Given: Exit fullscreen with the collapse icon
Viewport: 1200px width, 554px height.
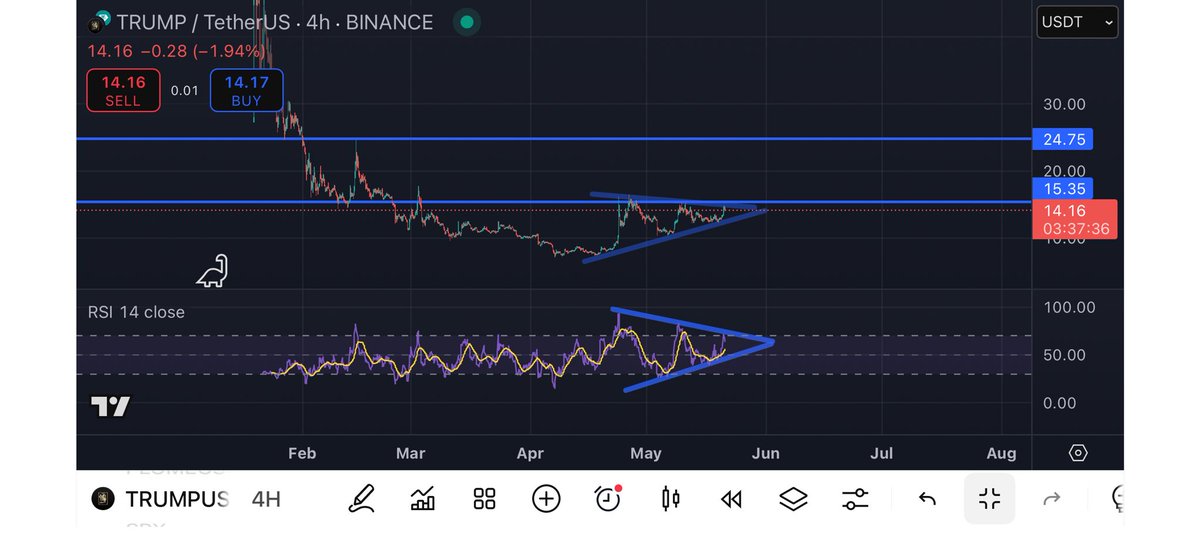Looking at the screenshot, I should click(989, 498).
